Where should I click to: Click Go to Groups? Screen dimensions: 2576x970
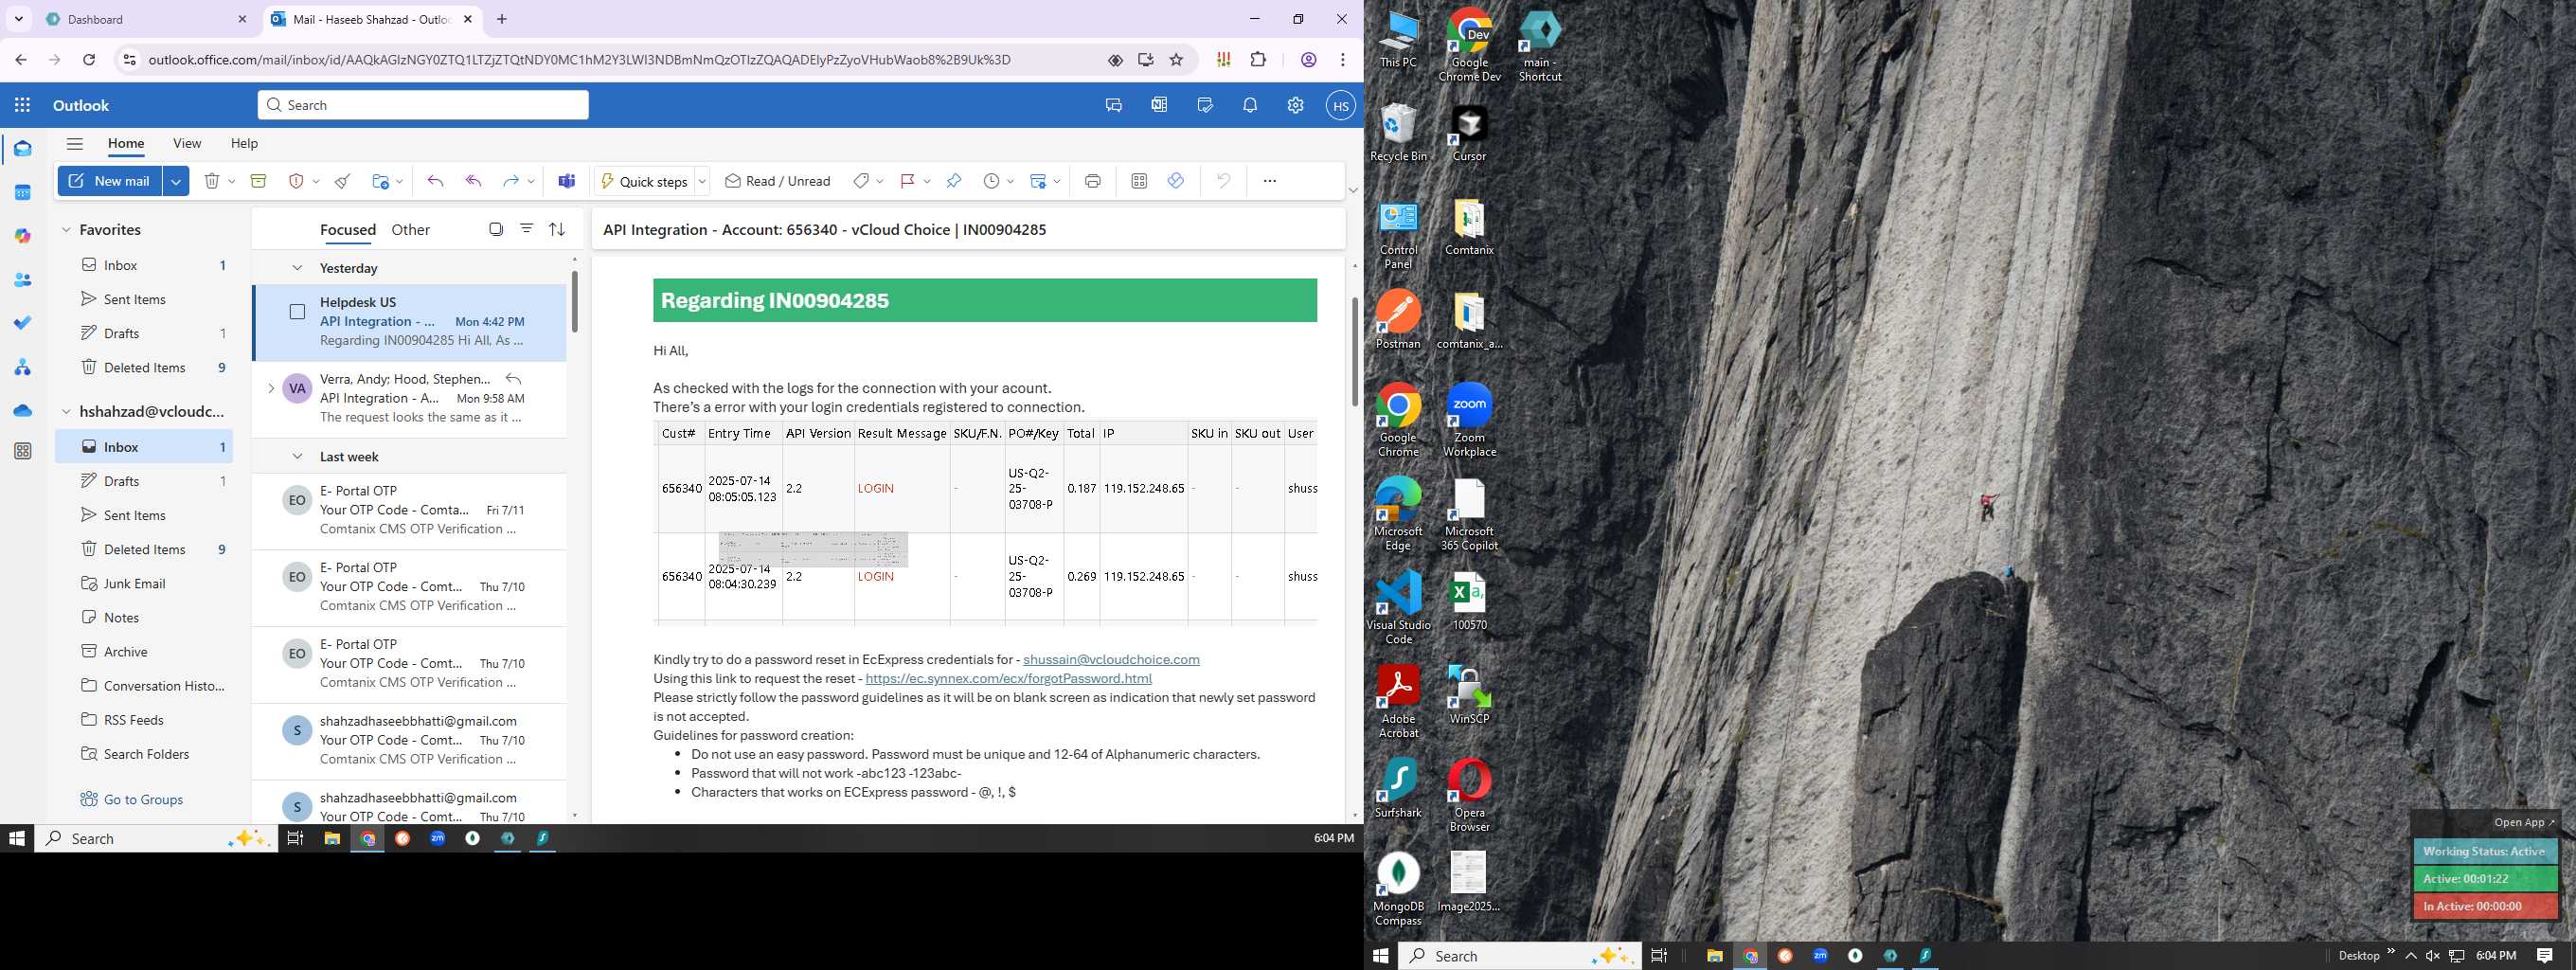[x=143, y=800]
